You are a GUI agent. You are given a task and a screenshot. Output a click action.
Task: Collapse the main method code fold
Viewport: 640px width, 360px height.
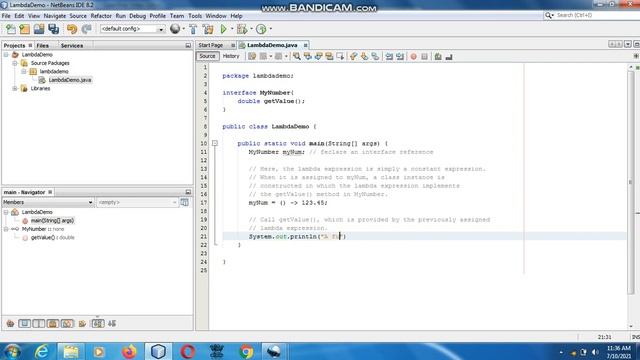[215, 143]
